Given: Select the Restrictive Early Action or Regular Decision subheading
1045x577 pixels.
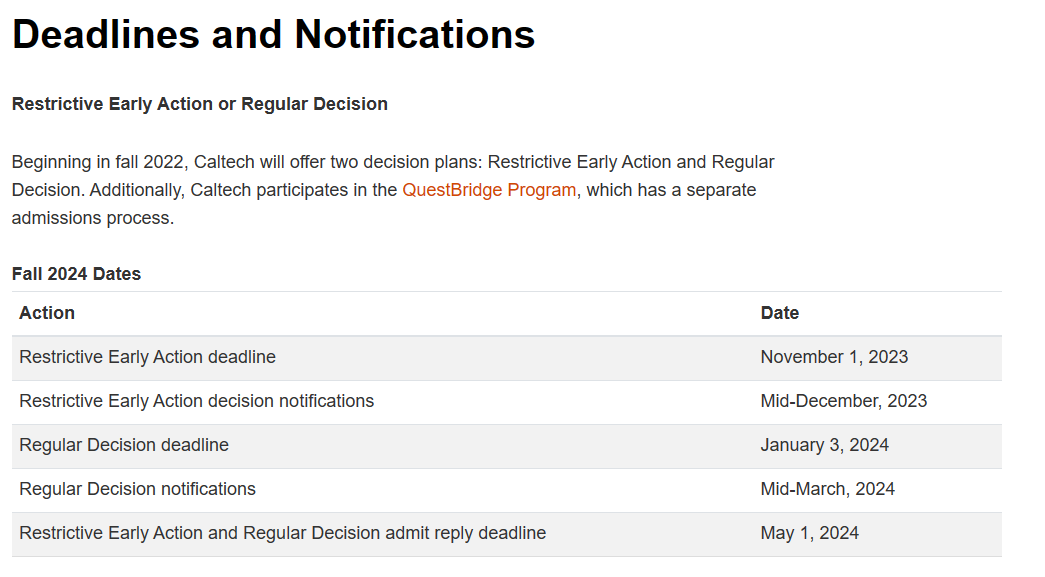Looking at the screenshot, I should point(200,104).
